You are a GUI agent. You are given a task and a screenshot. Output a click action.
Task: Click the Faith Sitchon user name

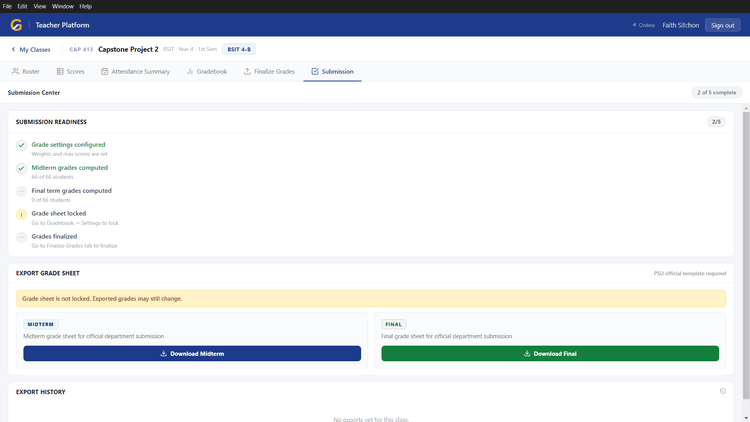coord(681,25)
